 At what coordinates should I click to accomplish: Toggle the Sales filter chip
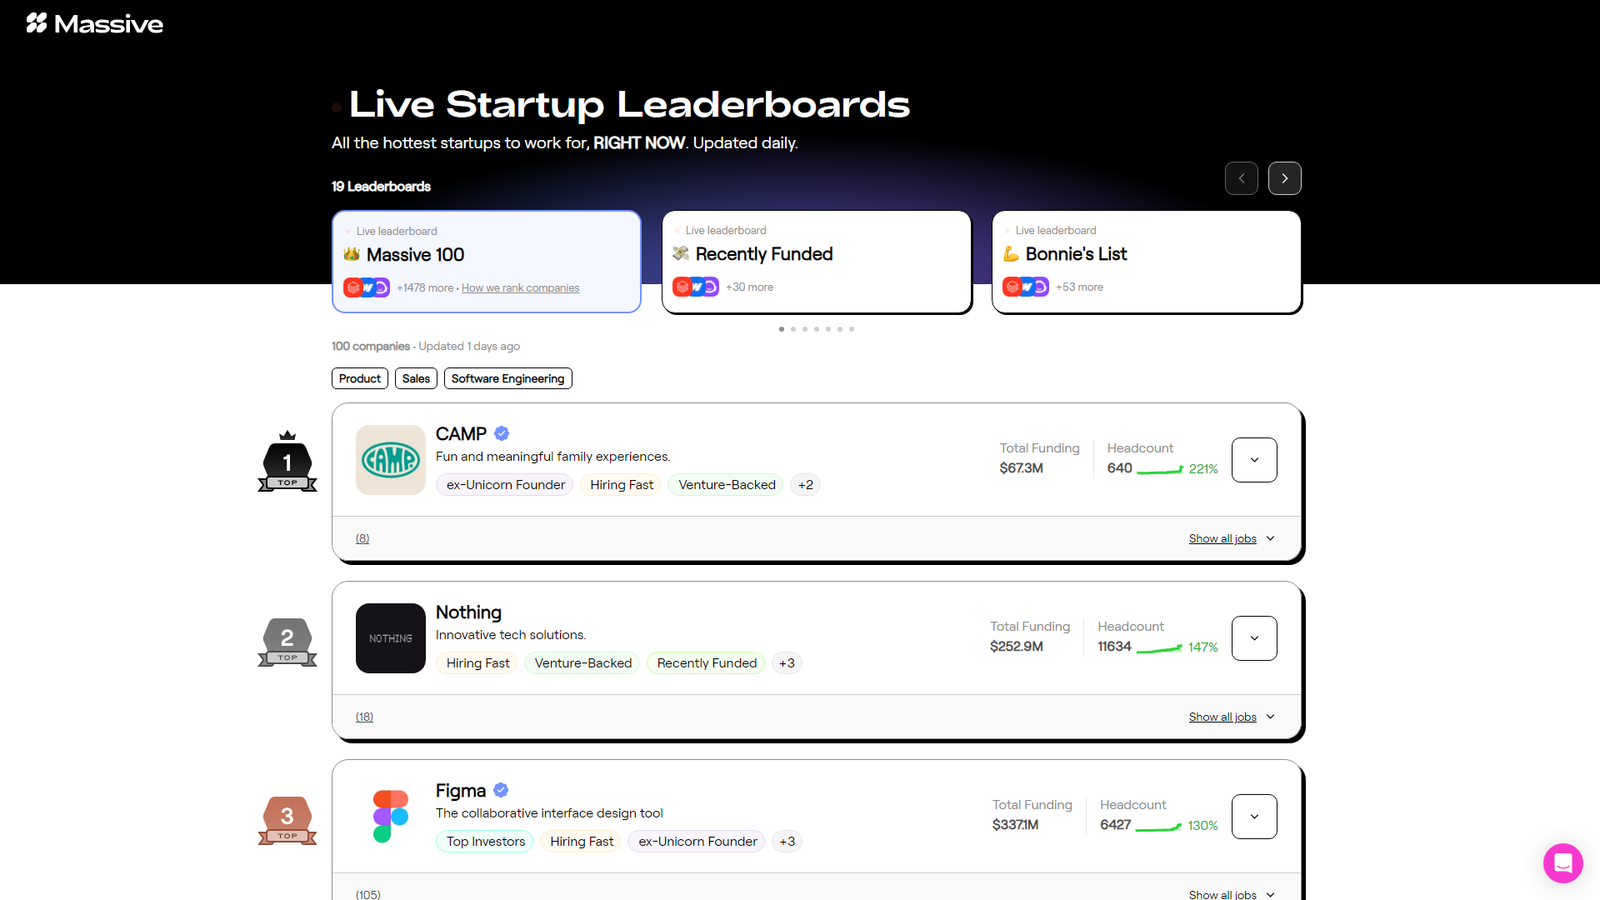click(x=416, y=378)
